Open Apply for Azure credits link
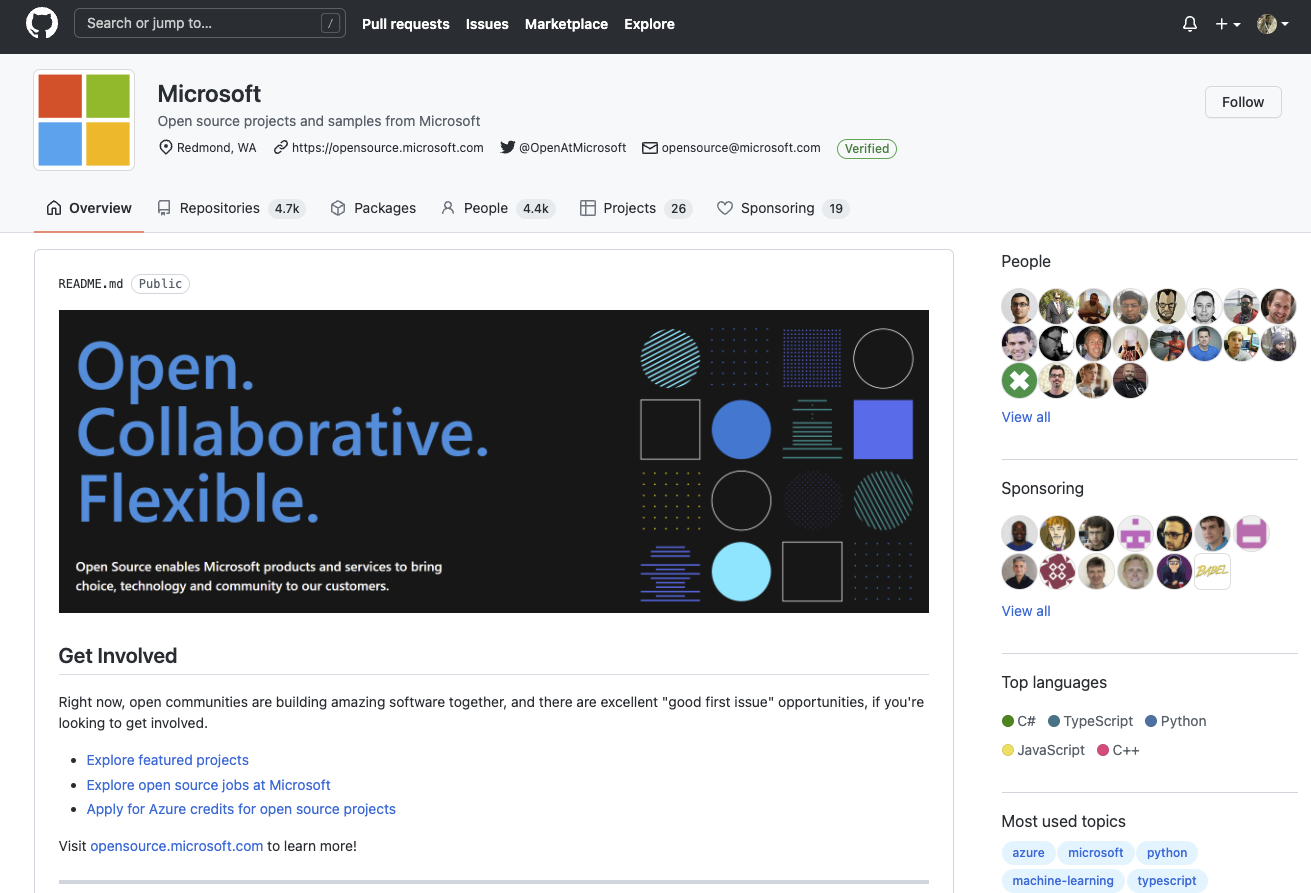 pos(241,809)
